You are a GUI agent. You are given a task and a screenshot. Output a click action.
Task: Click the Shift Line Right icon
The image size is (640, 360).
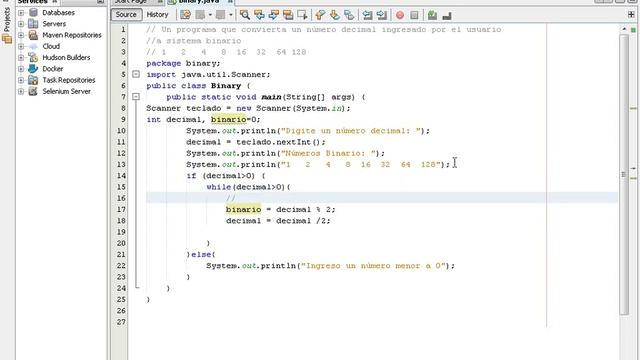[x=382, y=15]
